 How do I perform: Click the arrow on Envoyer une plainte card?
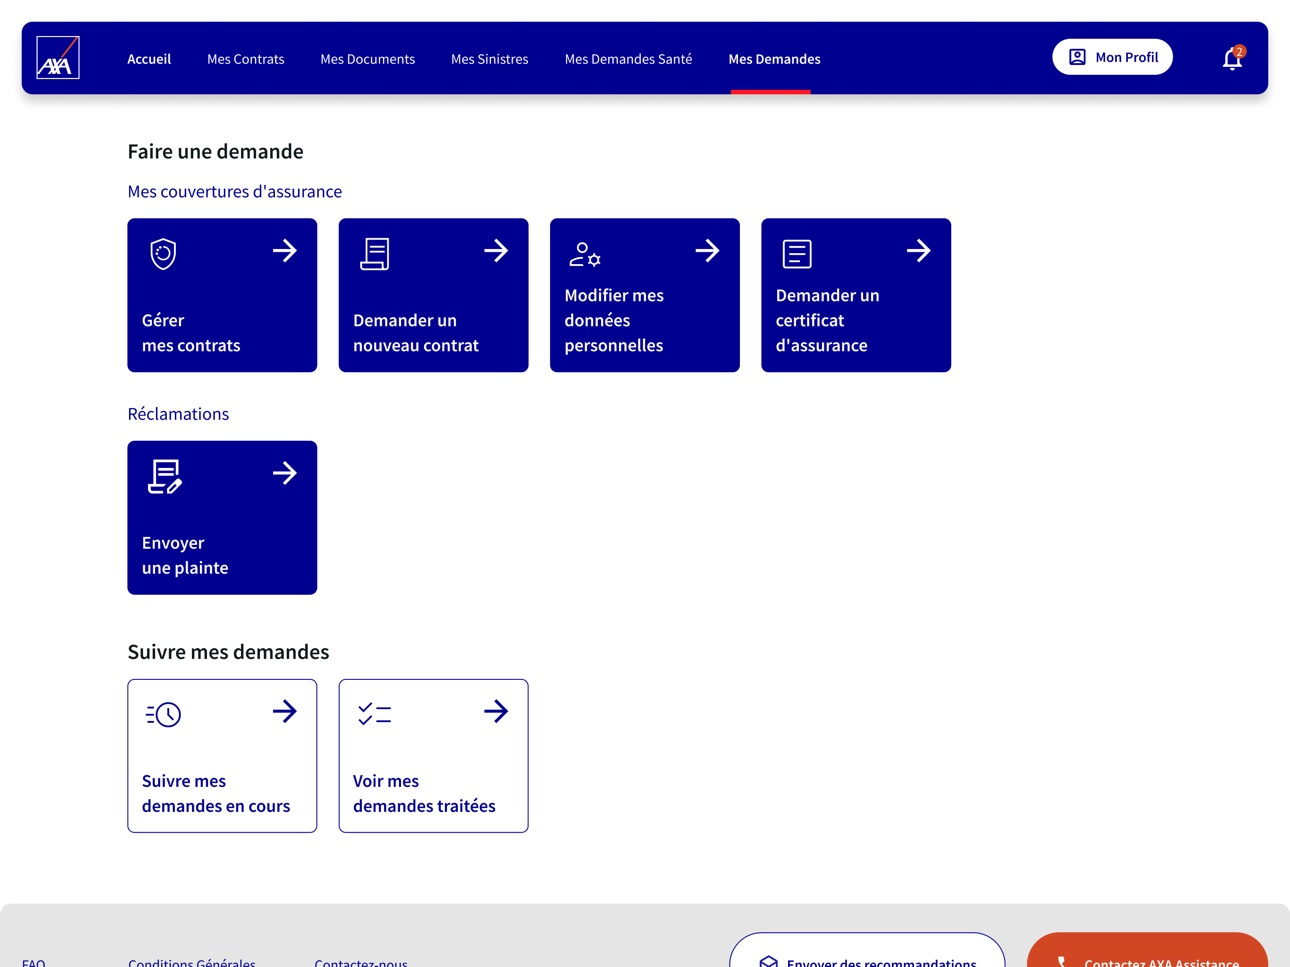coord(285,472)
